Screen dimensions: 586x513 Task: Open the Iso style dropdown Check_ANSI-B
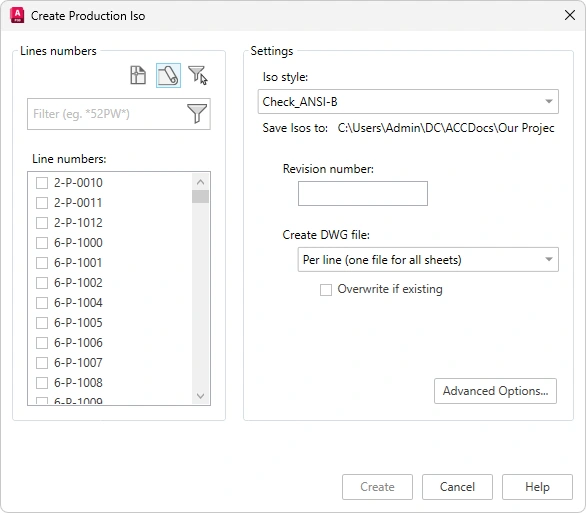[408, 102]
